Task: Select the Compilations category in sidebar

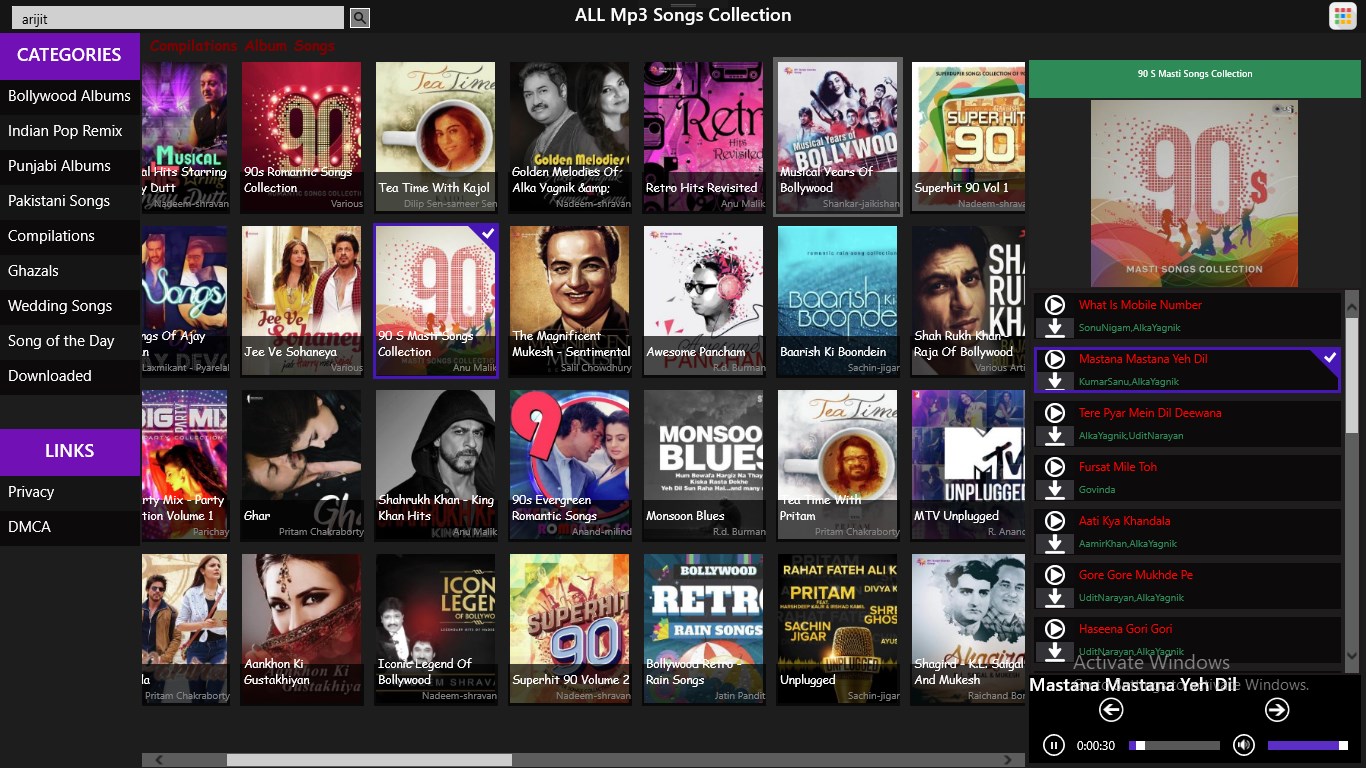Action: (x=70, y=236)
